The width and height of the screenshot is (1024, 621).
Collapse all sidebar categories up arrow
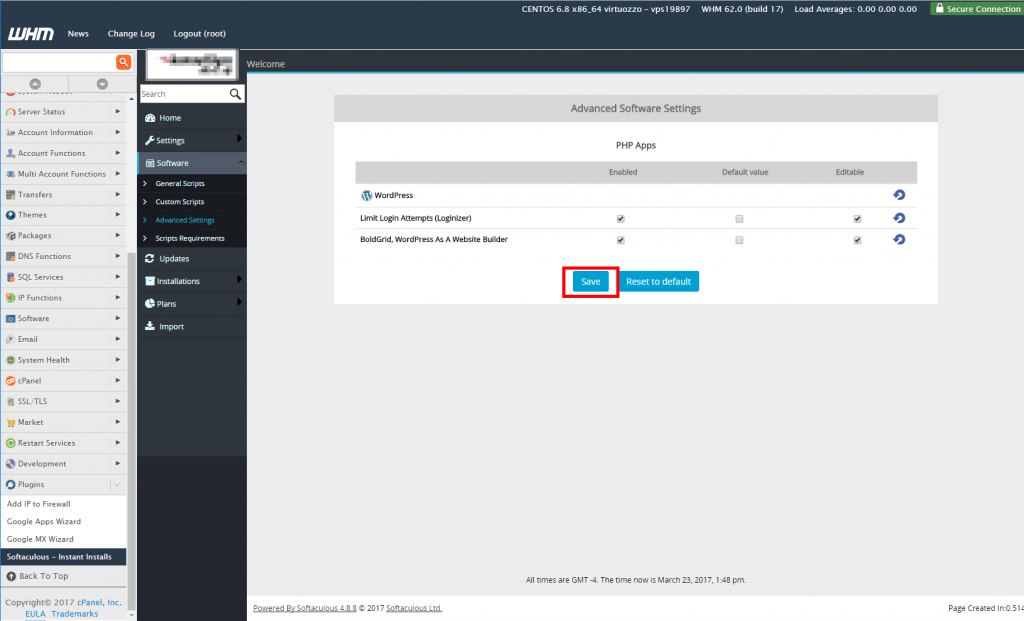[35, 84]
